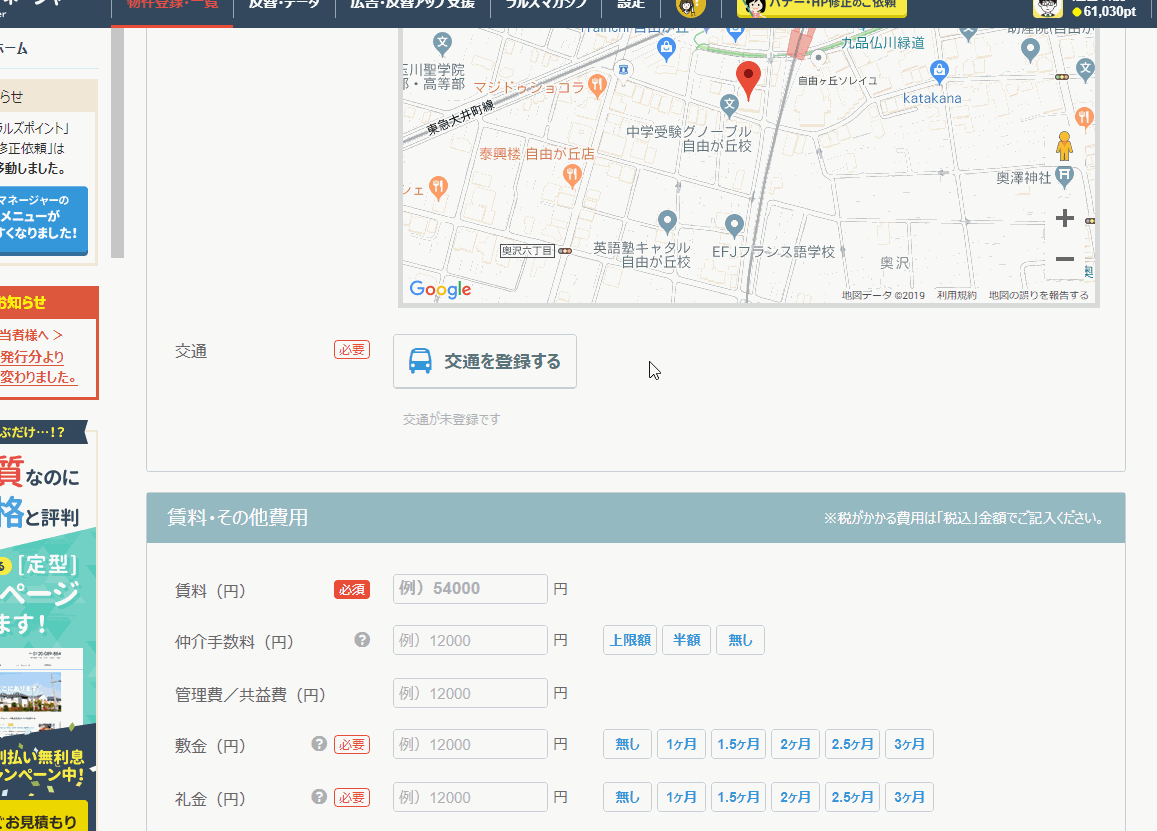The height and width of the screenshot is (831, 1157).
Task: Click the 賃料・その他費用 section header
Action: click(635, 517)
